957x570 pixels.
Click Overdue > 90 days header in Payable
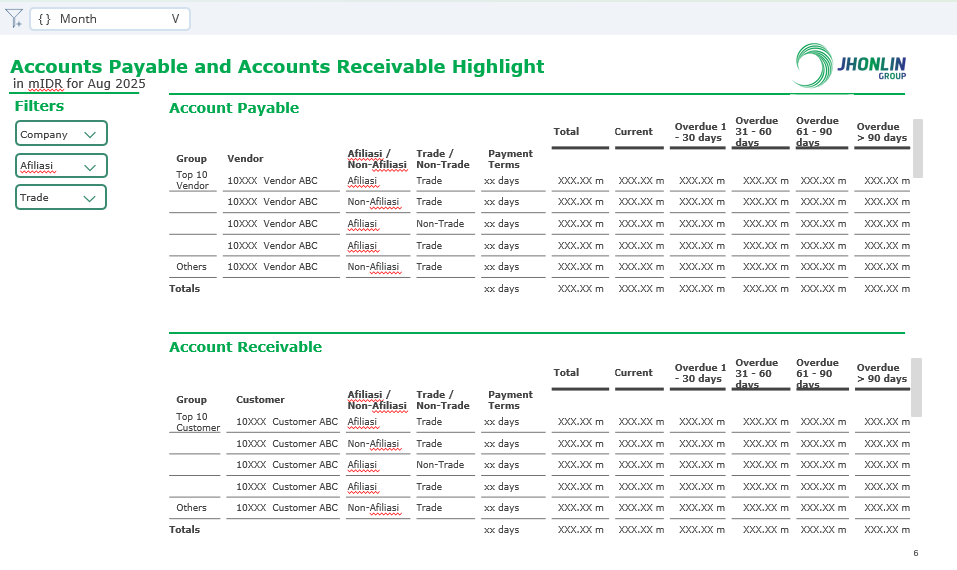pyautogui.click(x=881, y=132)
